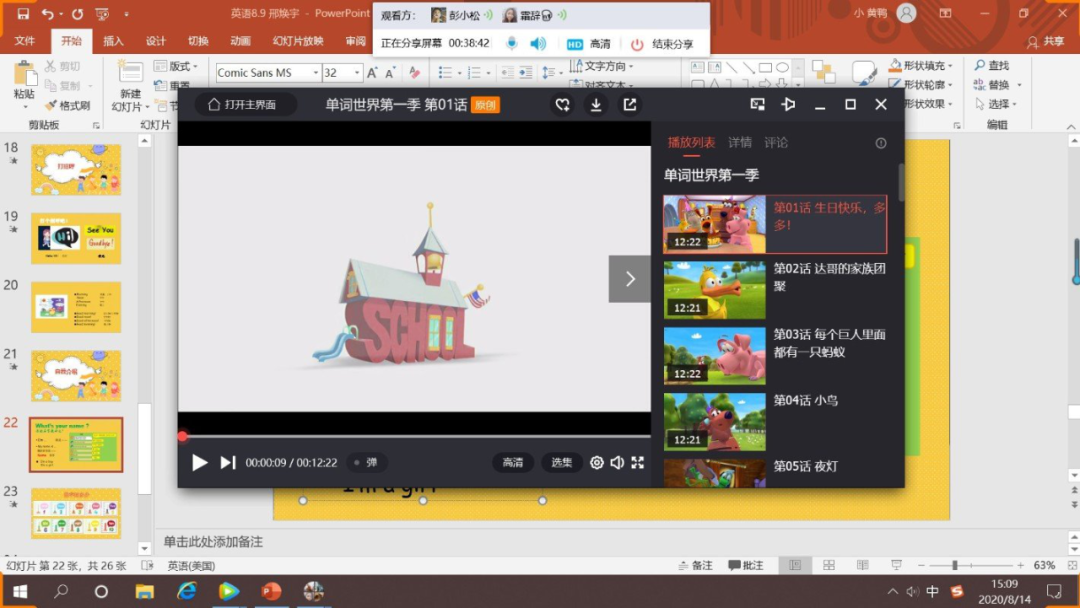Open 幻灯片放映 ribbon tab
The image size is (1080, 608).
(x=298, y=41)
